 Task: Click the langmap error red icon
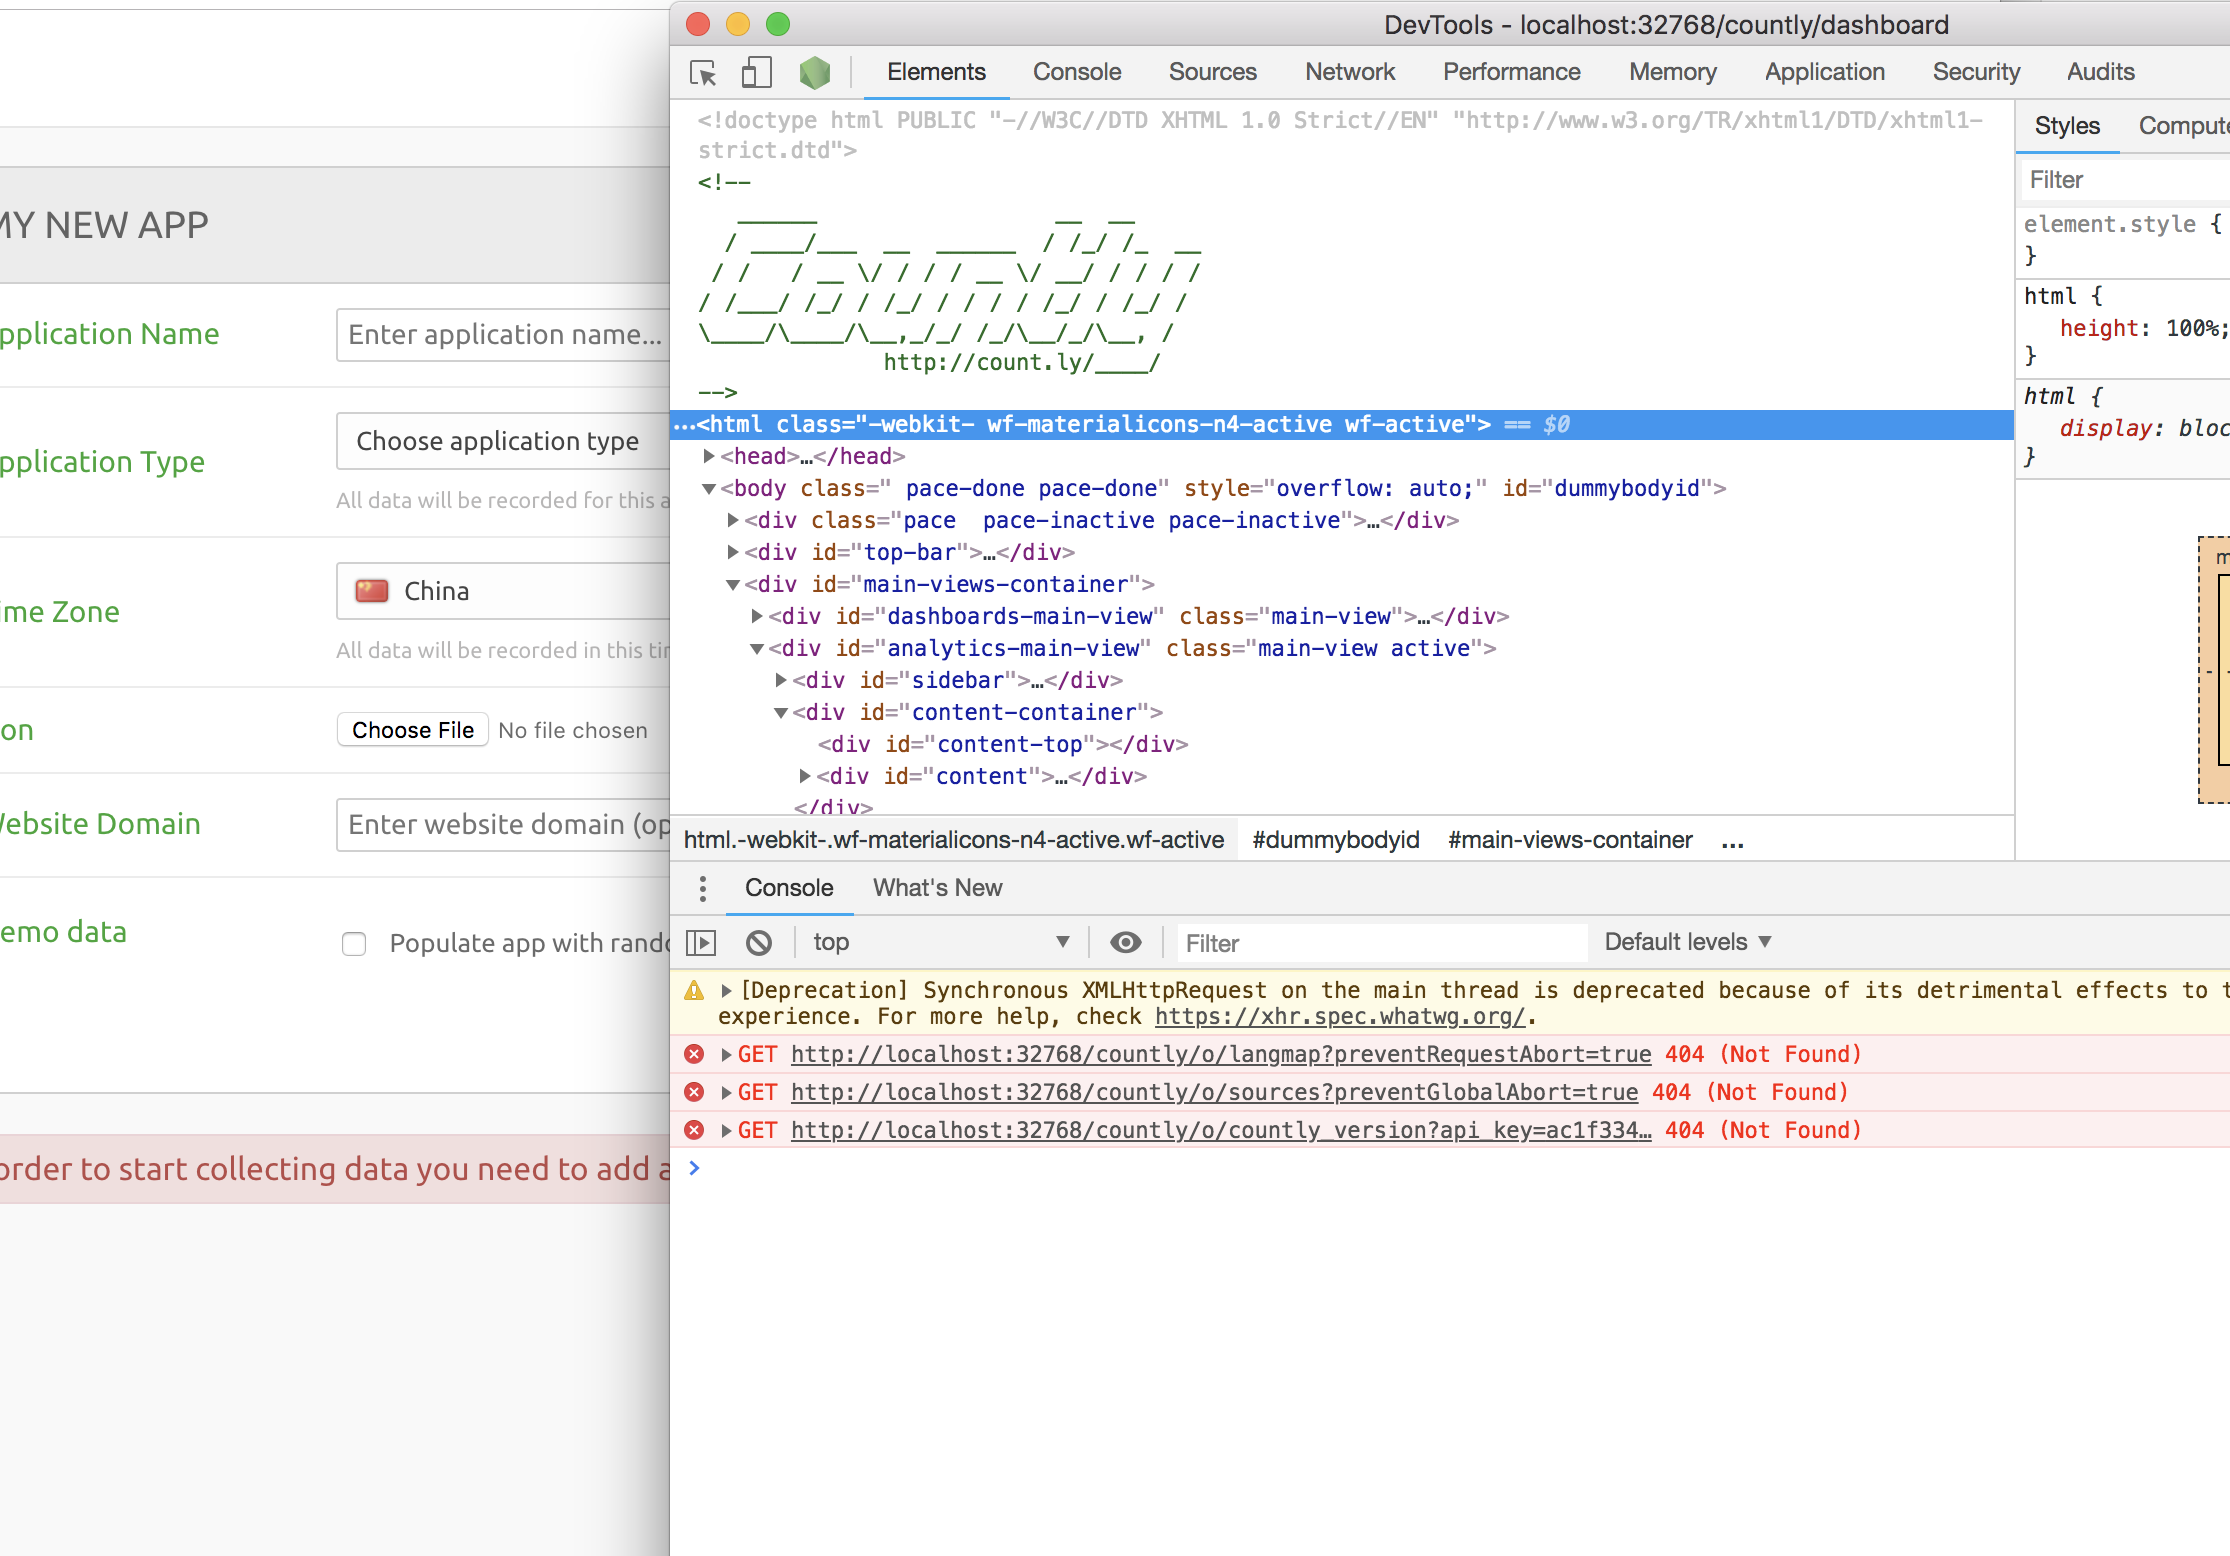coord(694,1054)
